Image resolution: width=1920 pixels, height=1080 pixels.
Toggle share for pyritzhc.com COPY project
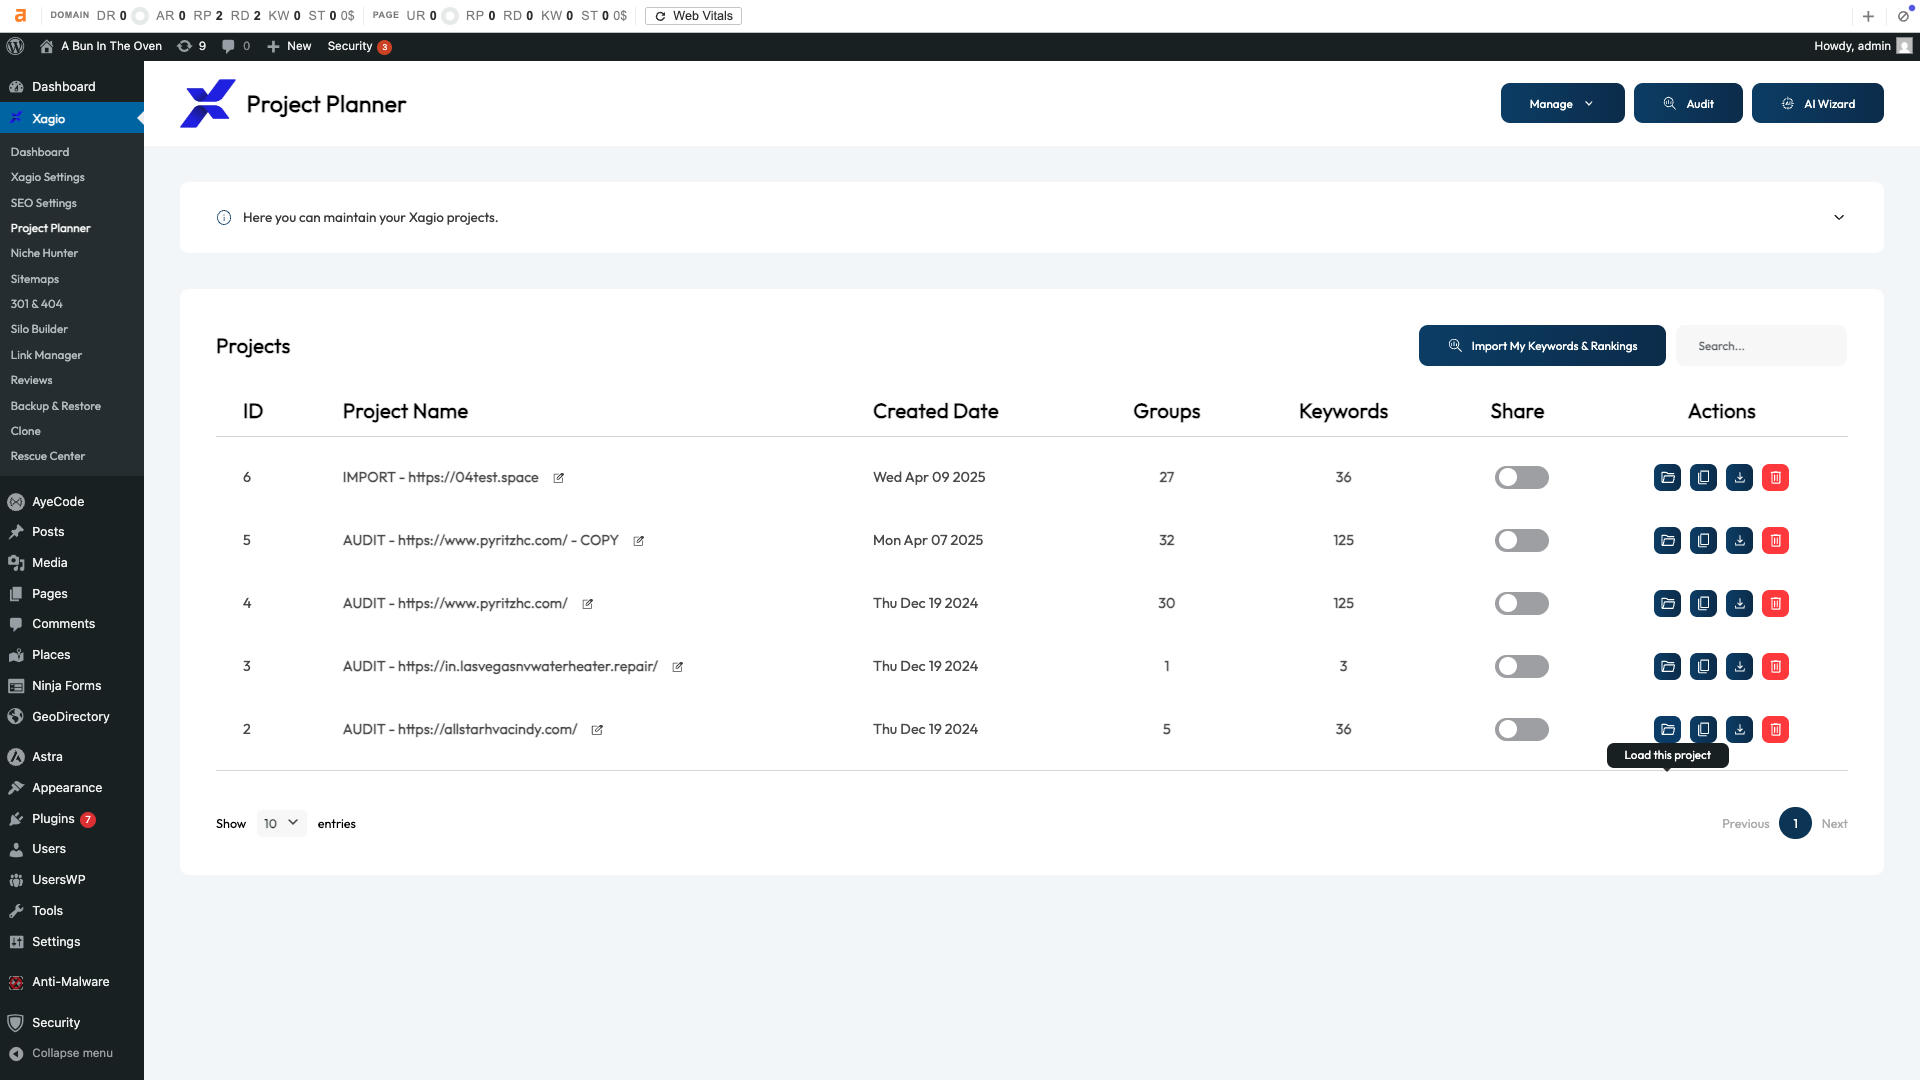coord(1521,541)
